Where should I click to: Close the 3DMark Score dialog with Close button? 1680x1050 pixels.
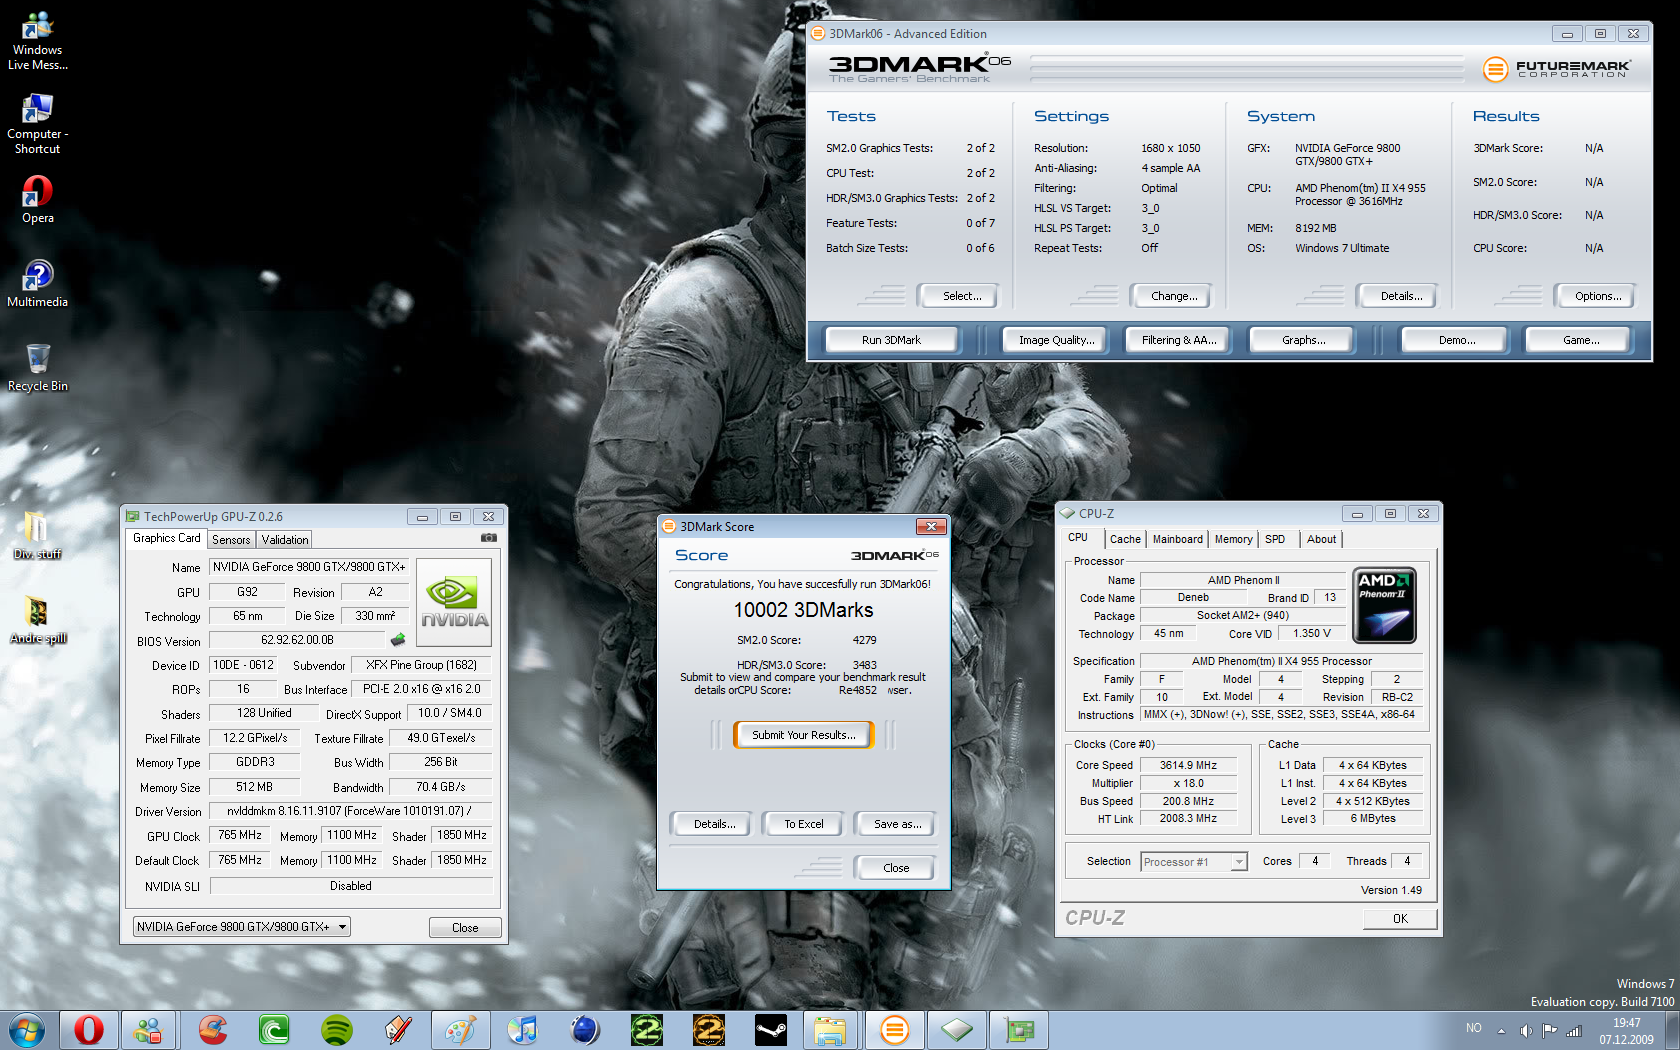(x=896, y=868)
